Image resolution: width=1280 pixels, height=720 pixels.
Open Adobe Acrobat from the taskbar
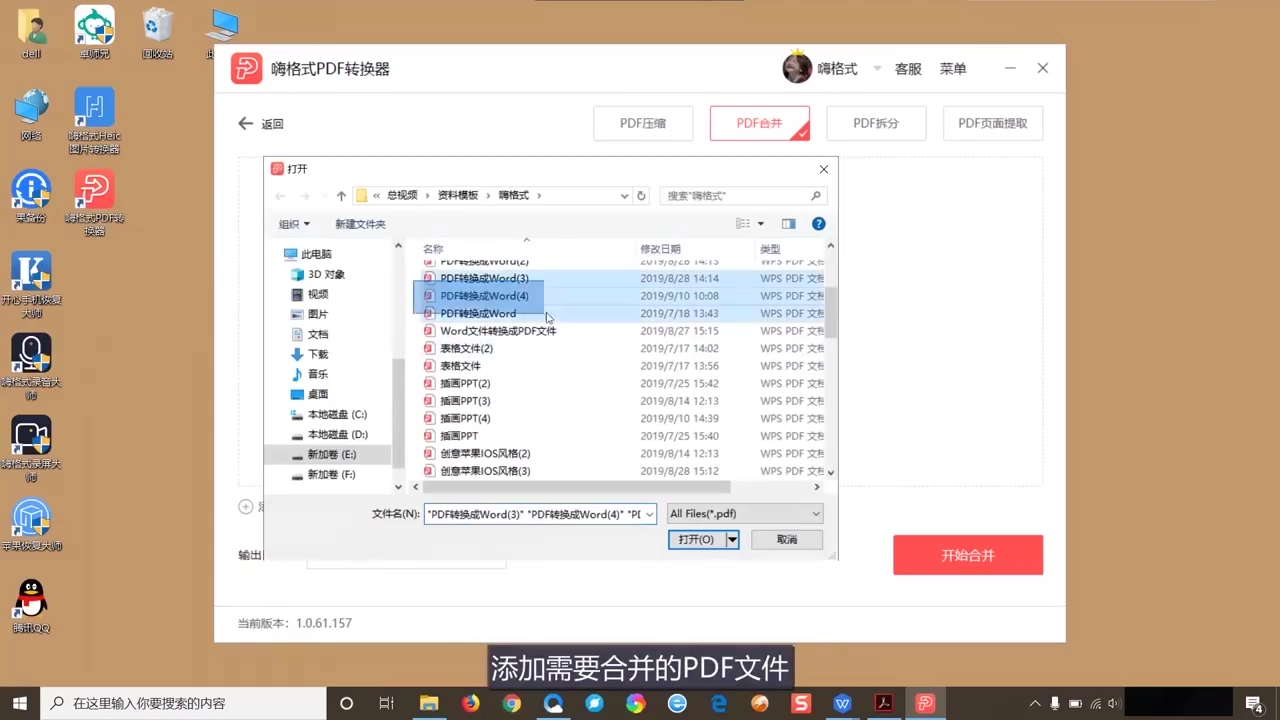884,703
